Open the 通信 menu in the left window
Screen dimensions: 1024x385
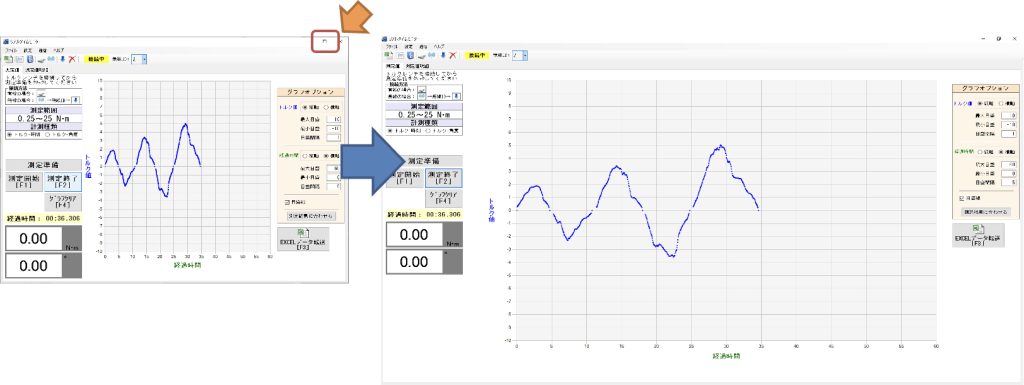coord(43,50)
